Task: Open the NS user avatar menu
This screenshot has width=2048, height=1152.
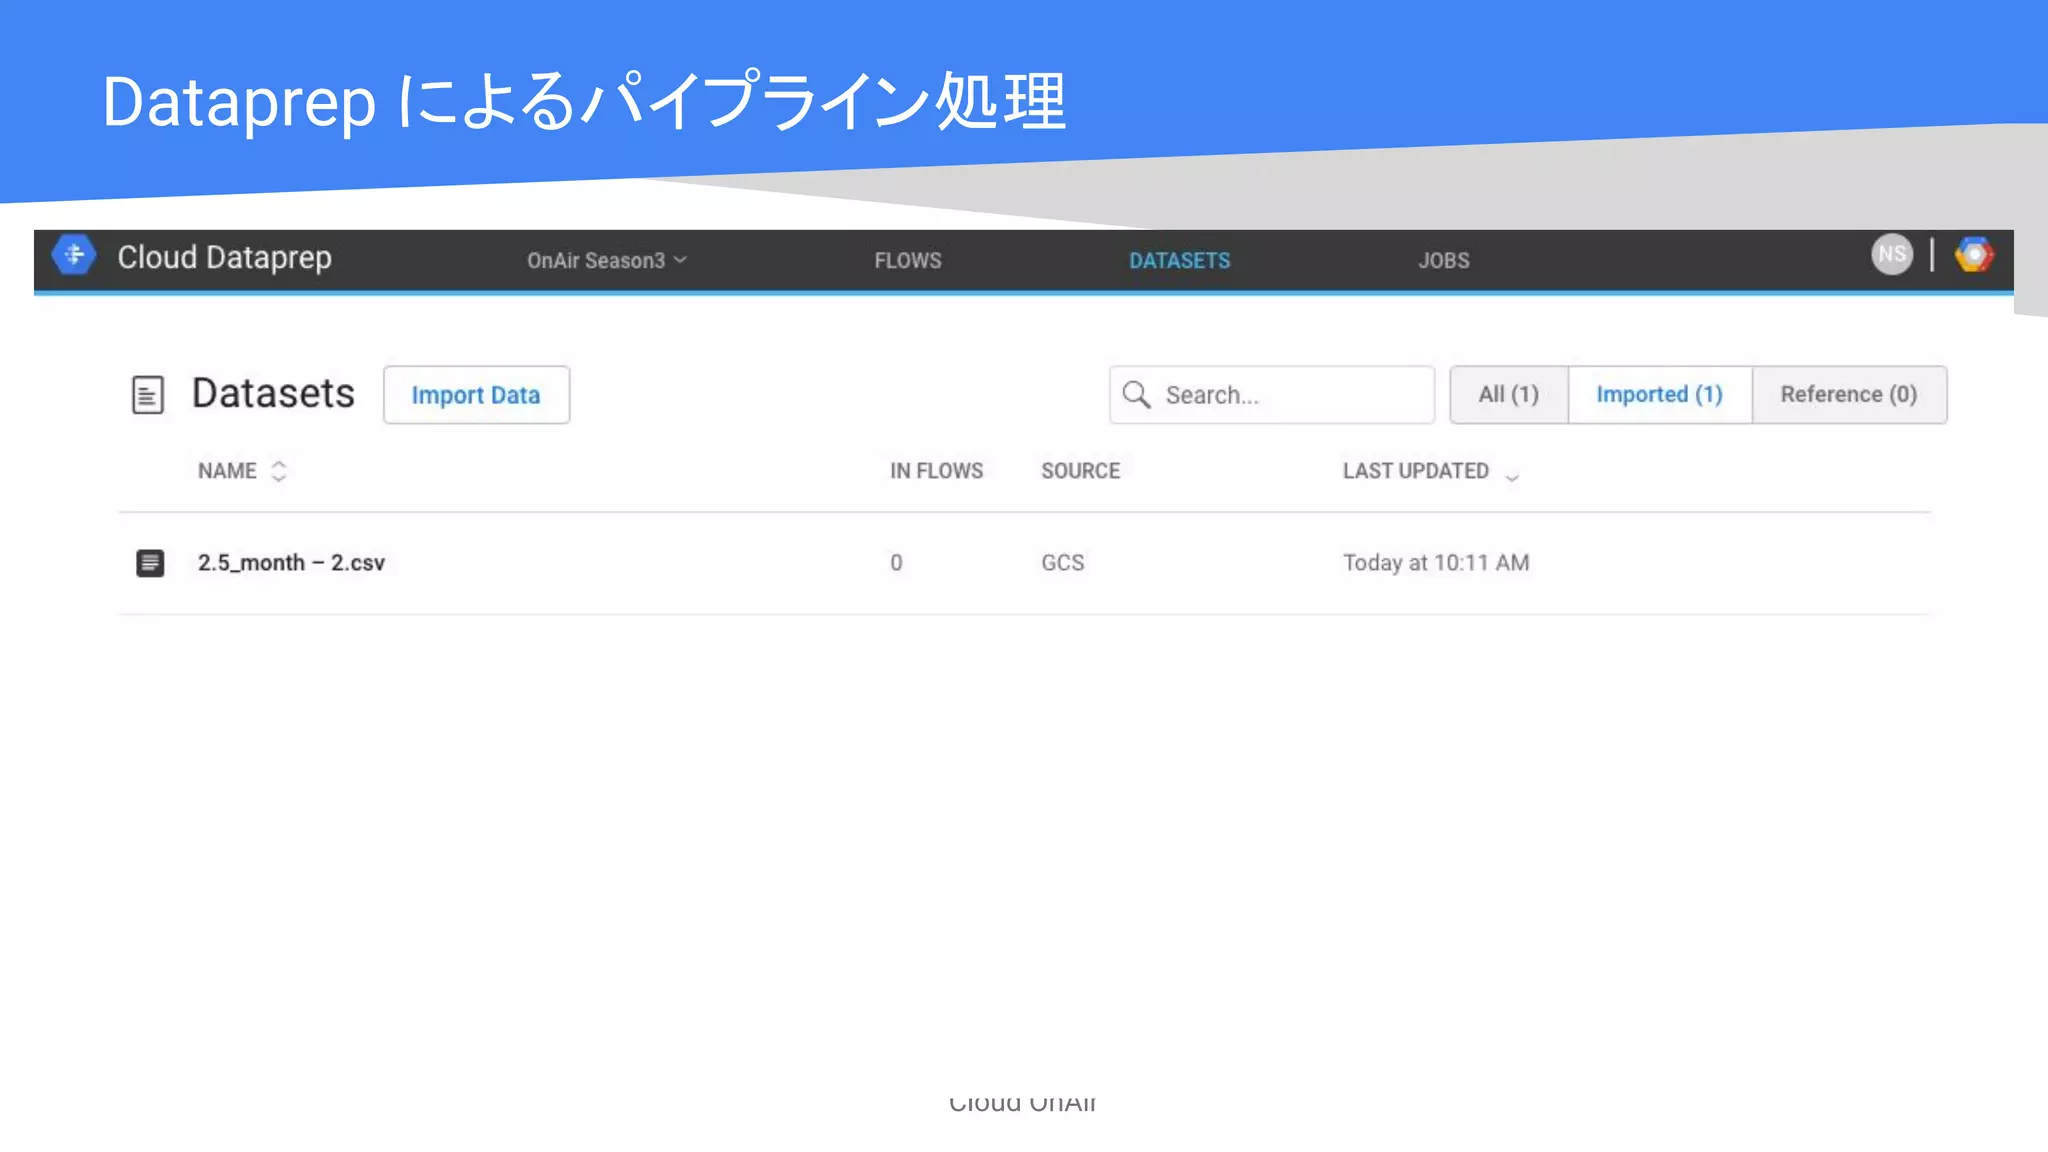Action: click(1891, 255)
